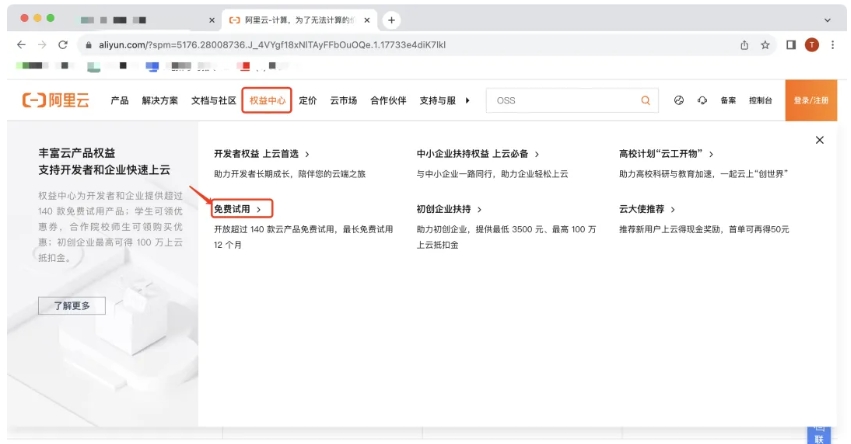Image resolution: width=851 pixels, height=444 pixels.
Task: Open the 文档与社区 menu
Action: (213, 100)
